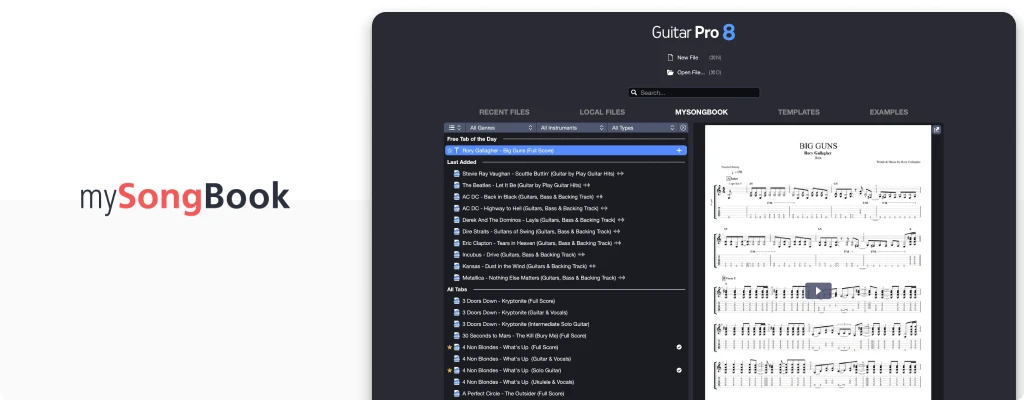Select Rory Gallagher - Big Guns (Full Score)
The width and height of the screenshot is (1024, 400).
pos(566,150)
